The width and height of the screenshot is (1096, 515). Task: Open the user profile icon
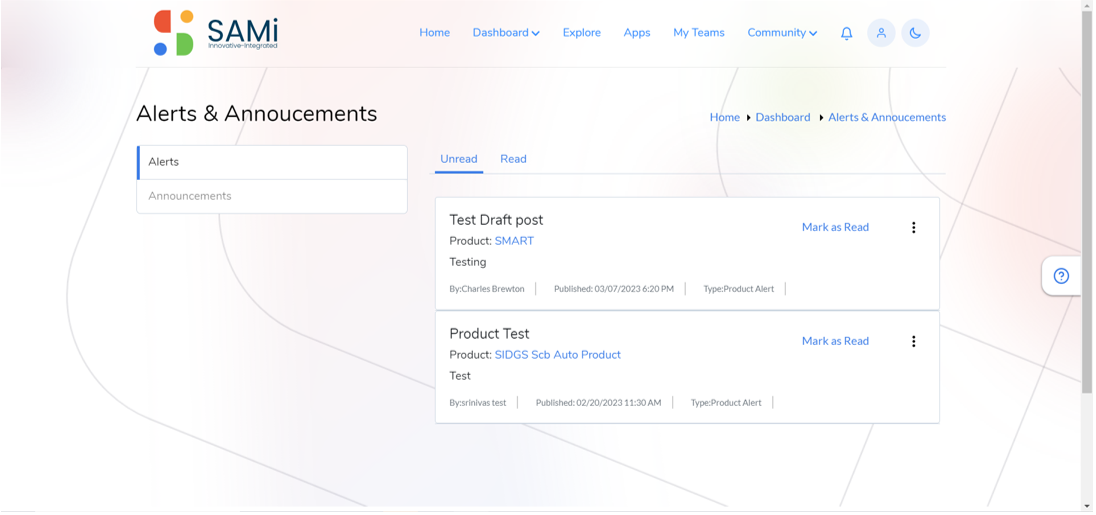click(881, 33)
